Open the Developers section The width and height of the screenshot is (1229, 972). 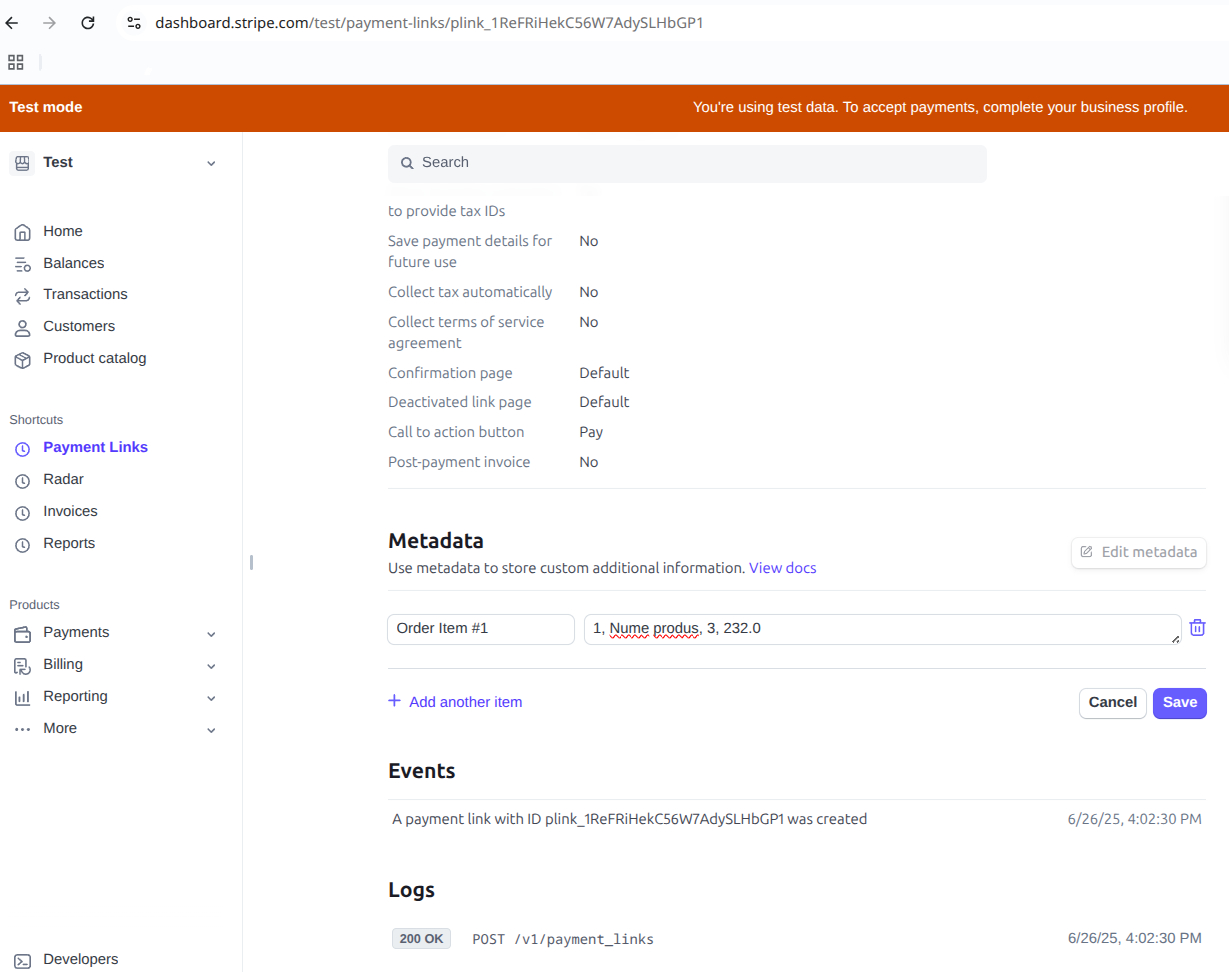coord(79,959)
